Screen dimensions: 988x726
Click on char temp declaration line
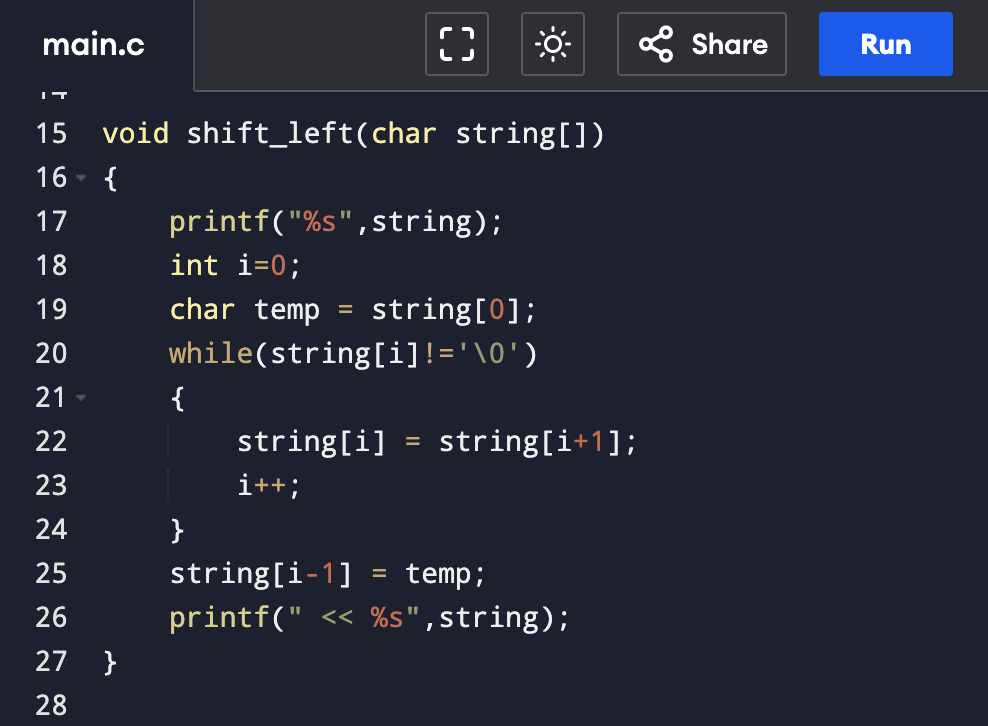pos(353,309)
